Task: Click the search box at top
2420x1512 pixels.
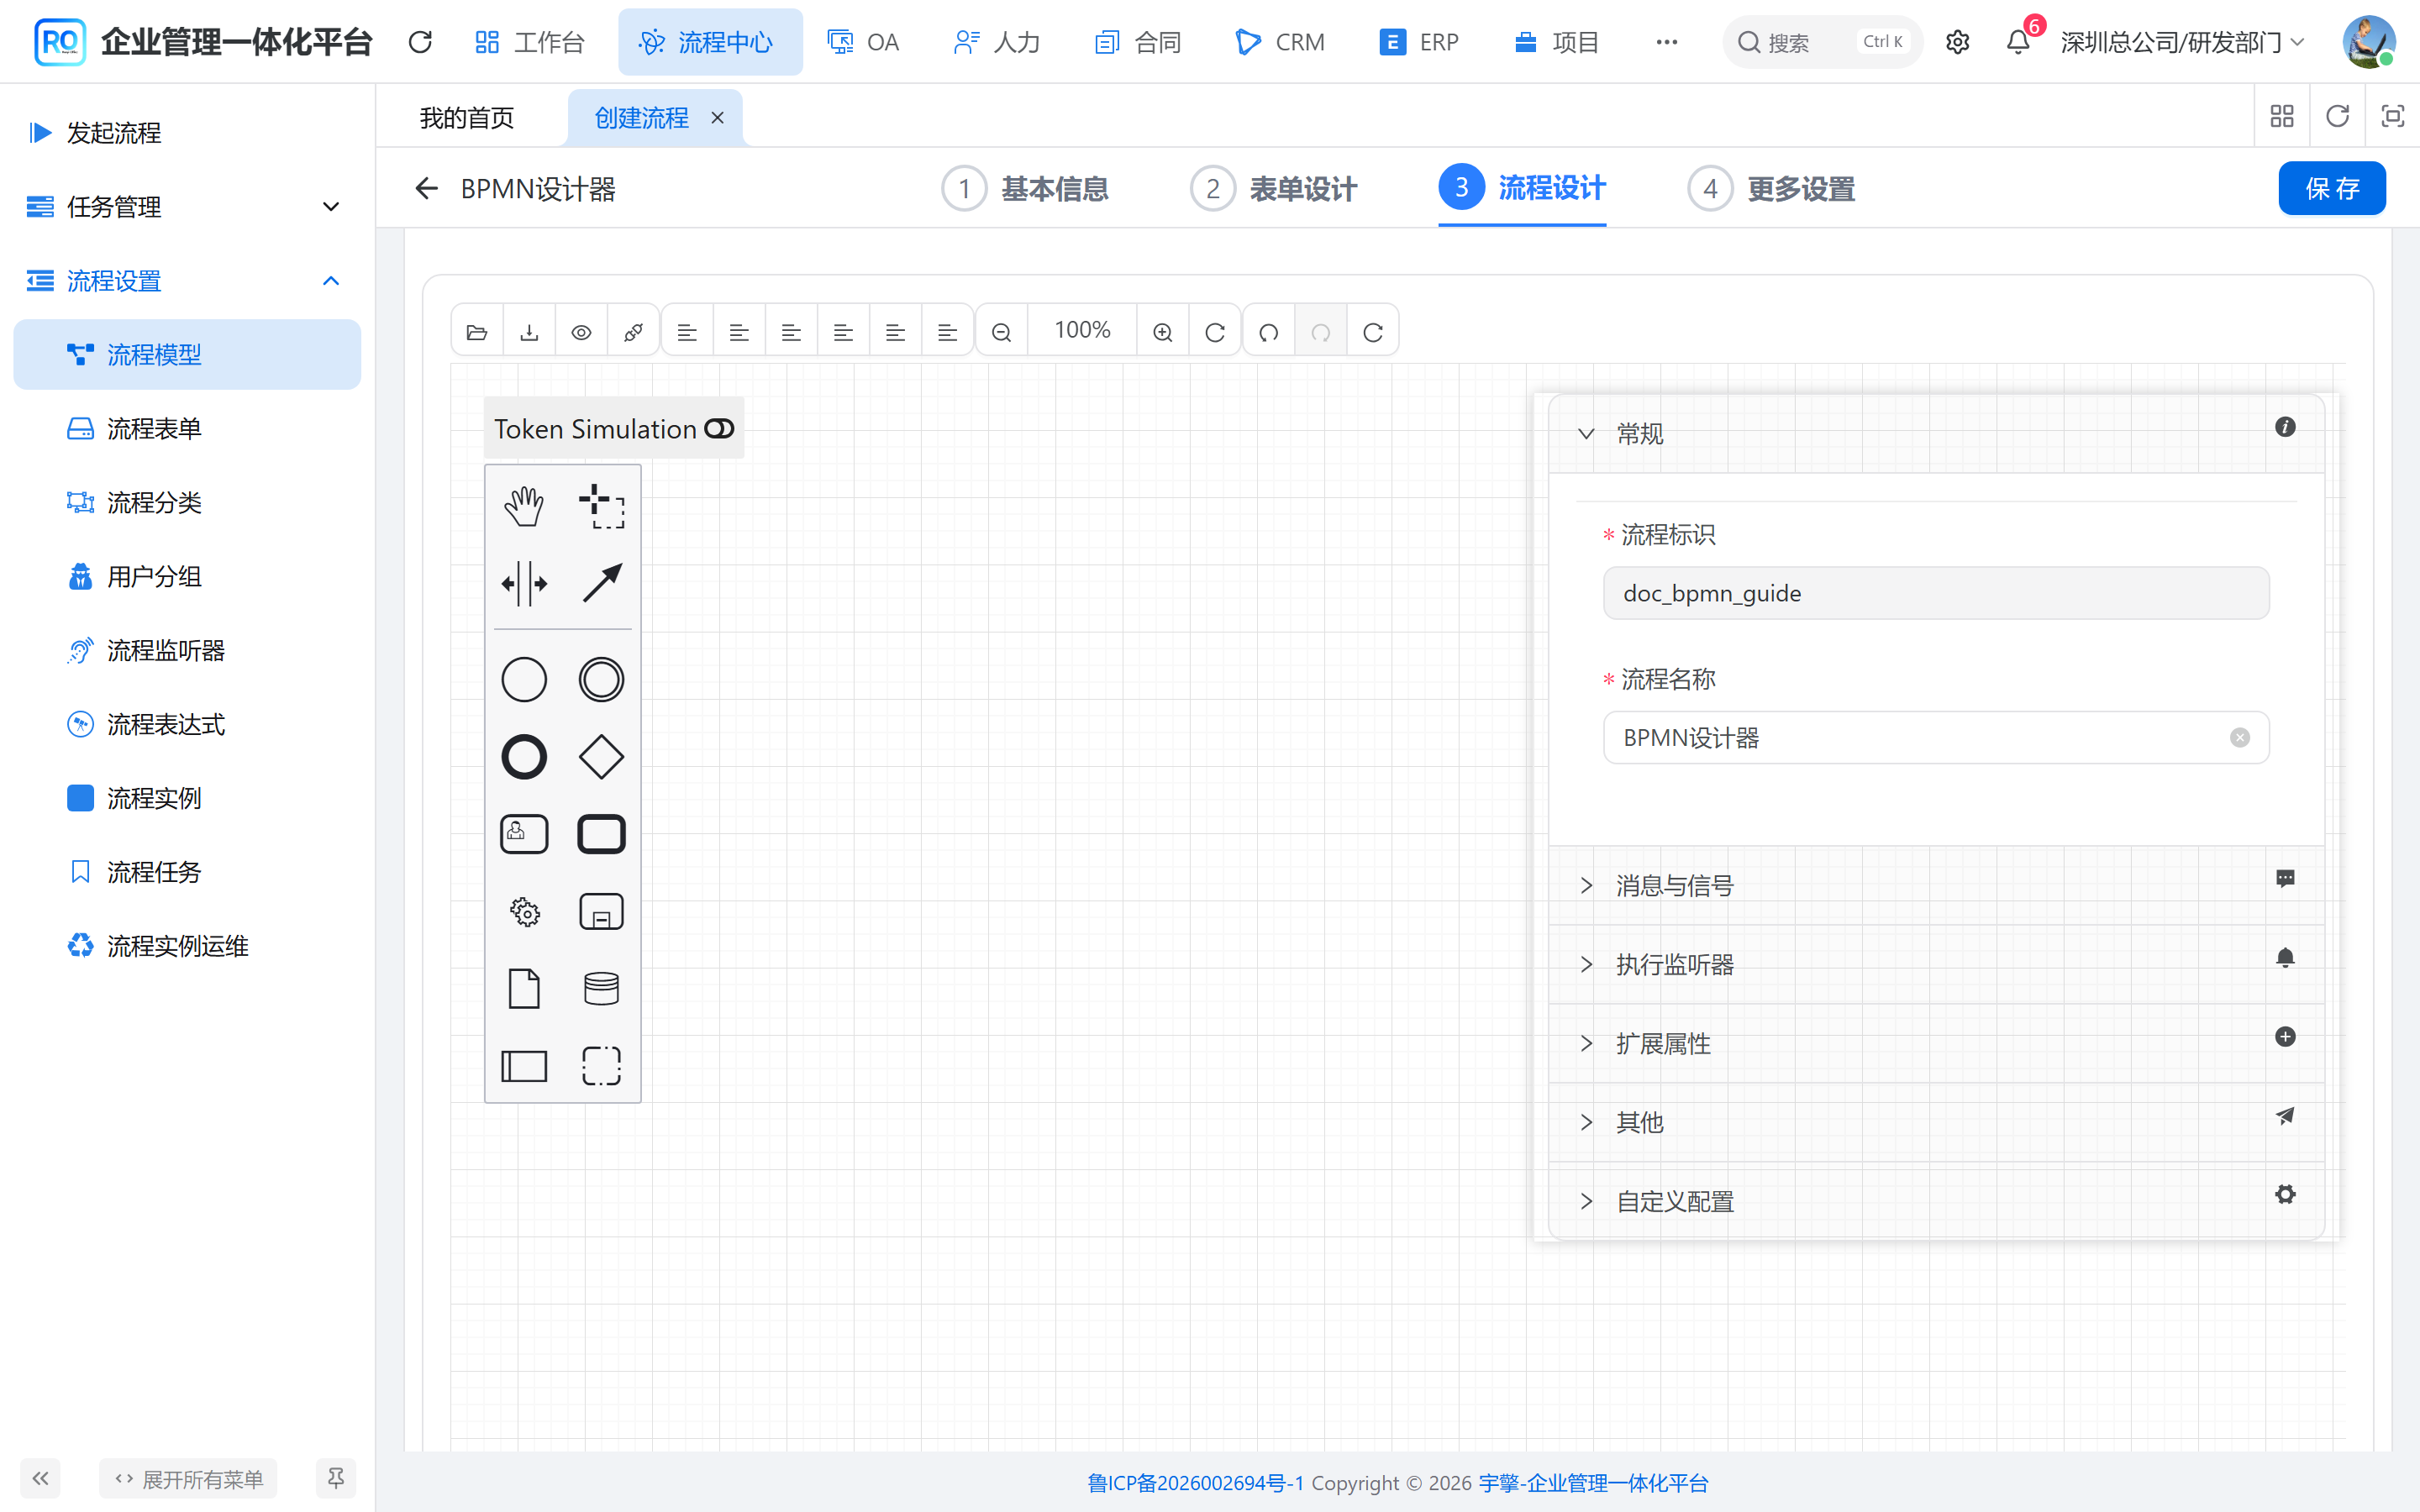Action: [x=1822, y=42]
